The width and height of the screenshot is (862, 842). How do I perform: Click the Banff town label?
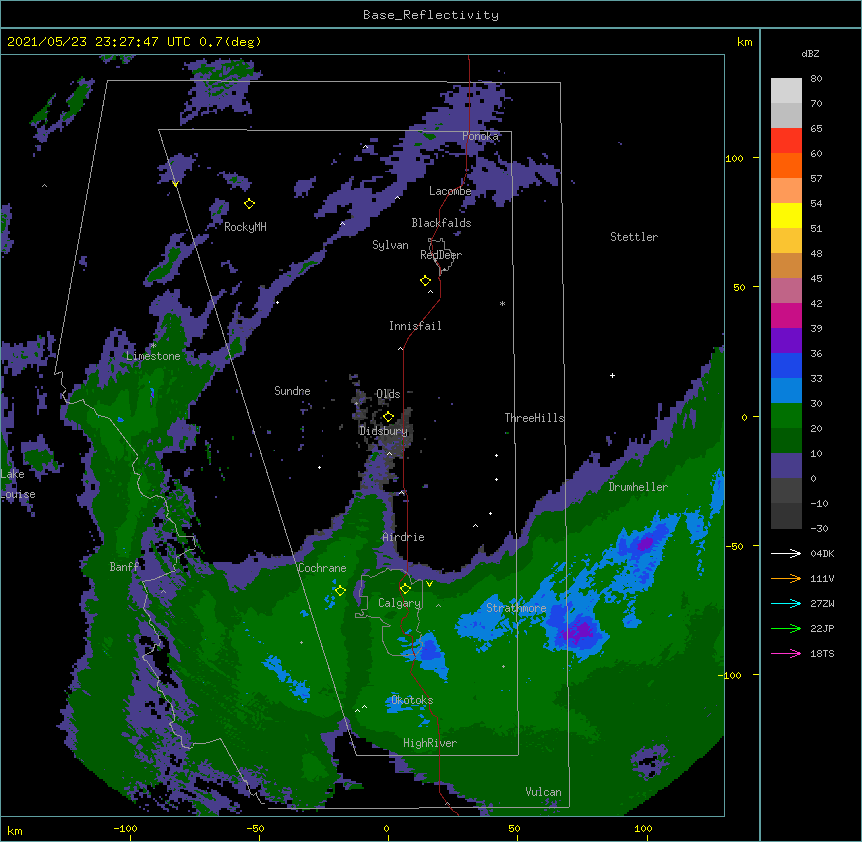pyautogui.click(x=124, y=567)
